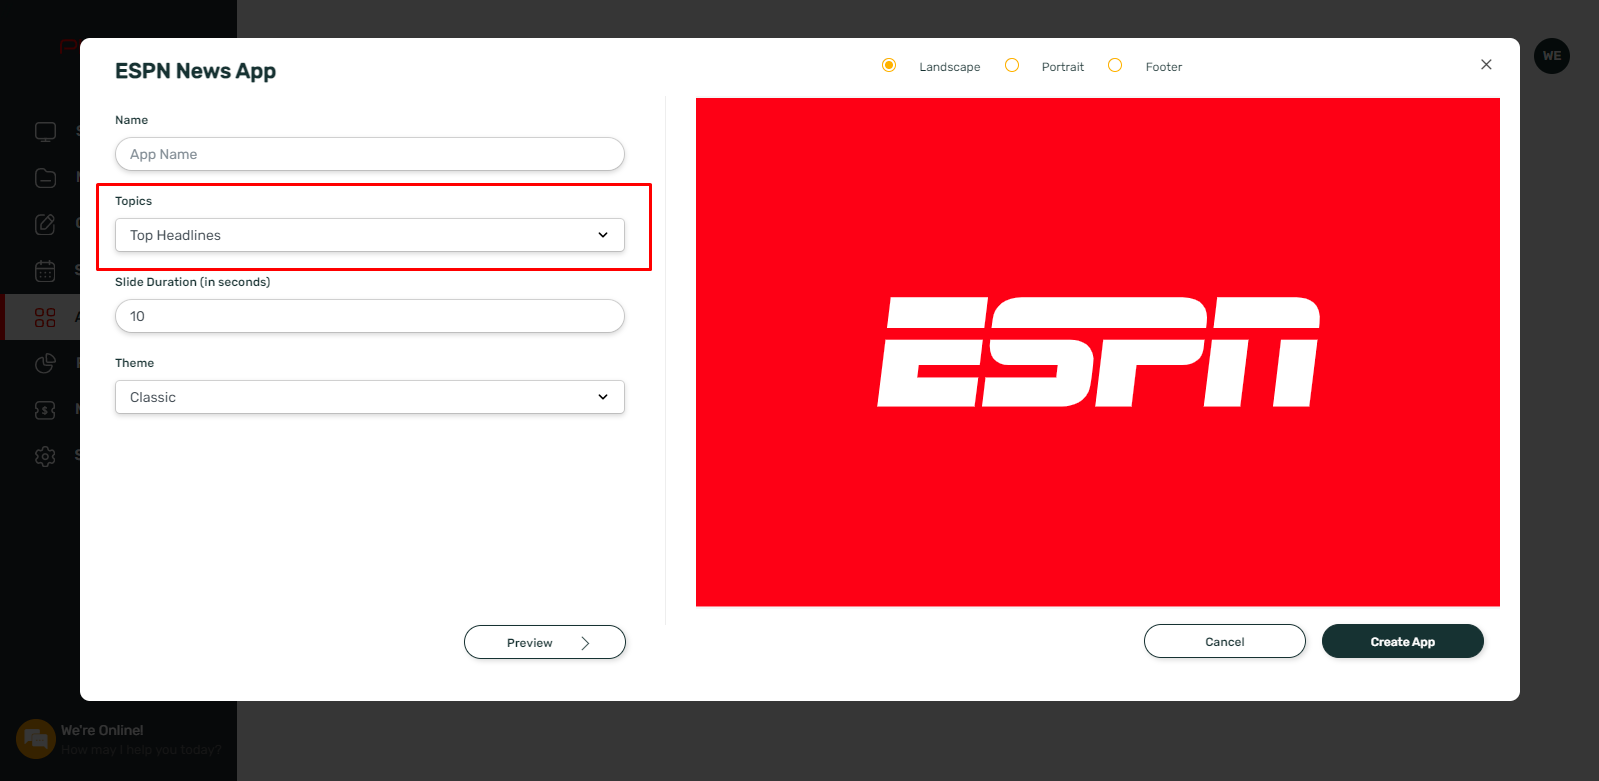1599x781 pixels.
Task: Click the Create App button
Action: pyautogui.click(x=1403, y=641)
